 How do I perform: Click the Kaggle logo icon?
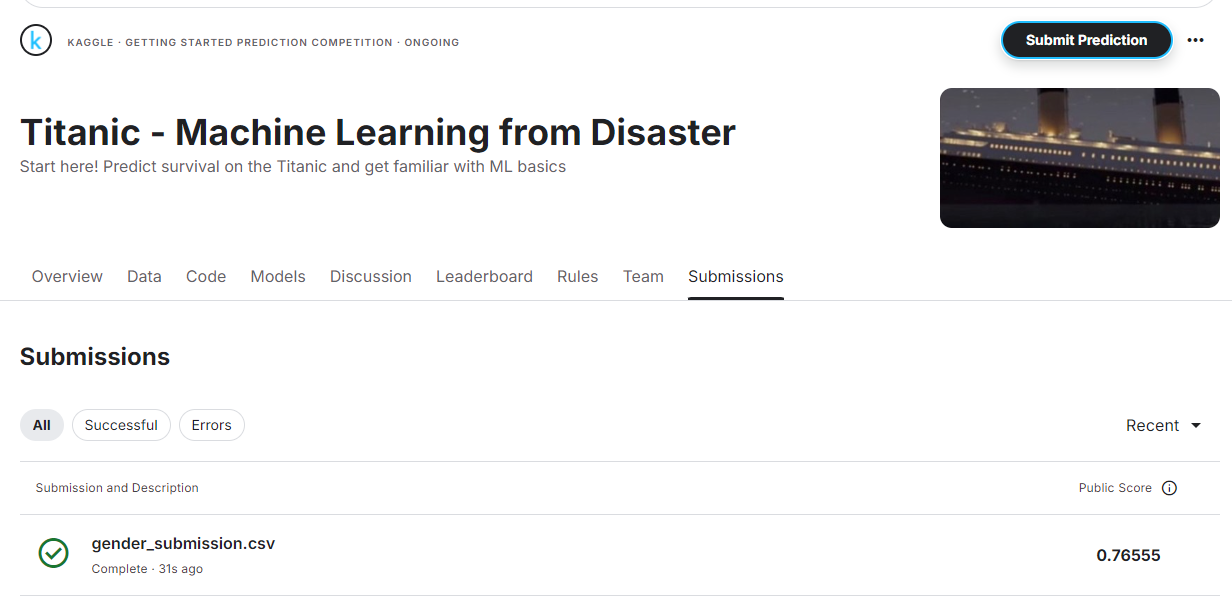(36, 40)
